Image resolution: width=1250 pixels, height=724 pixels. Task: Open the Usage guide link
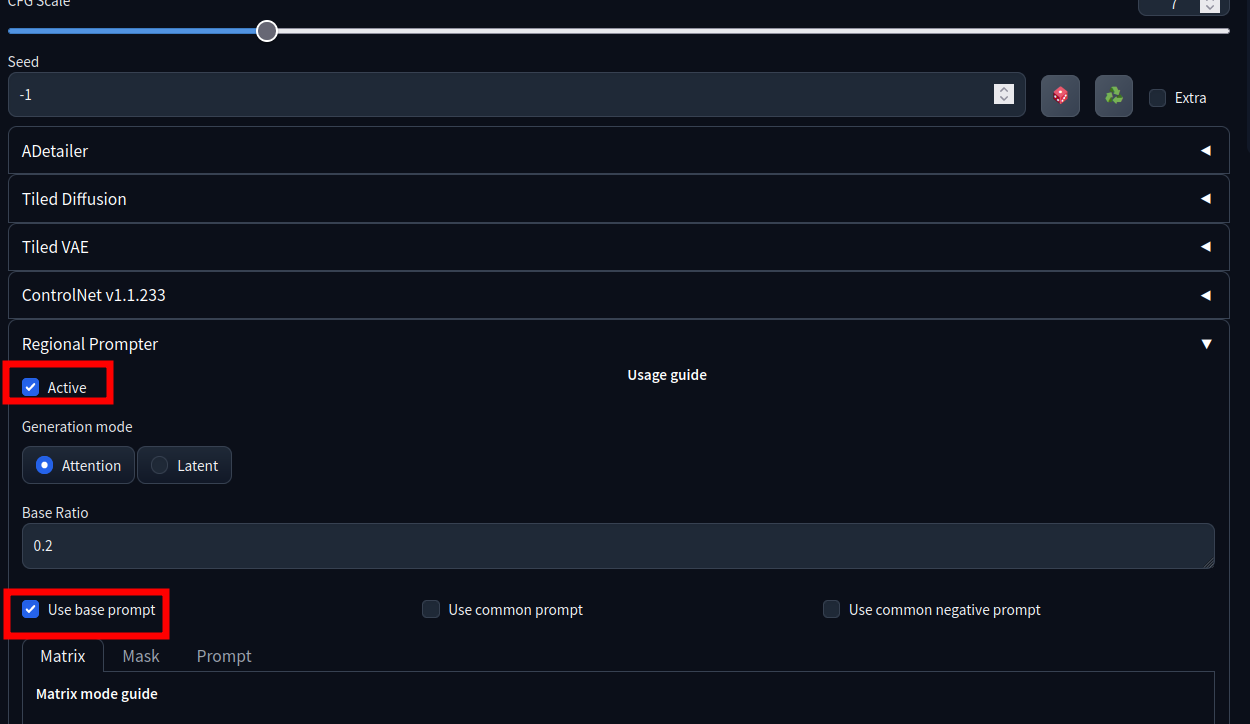coord(667,375)
